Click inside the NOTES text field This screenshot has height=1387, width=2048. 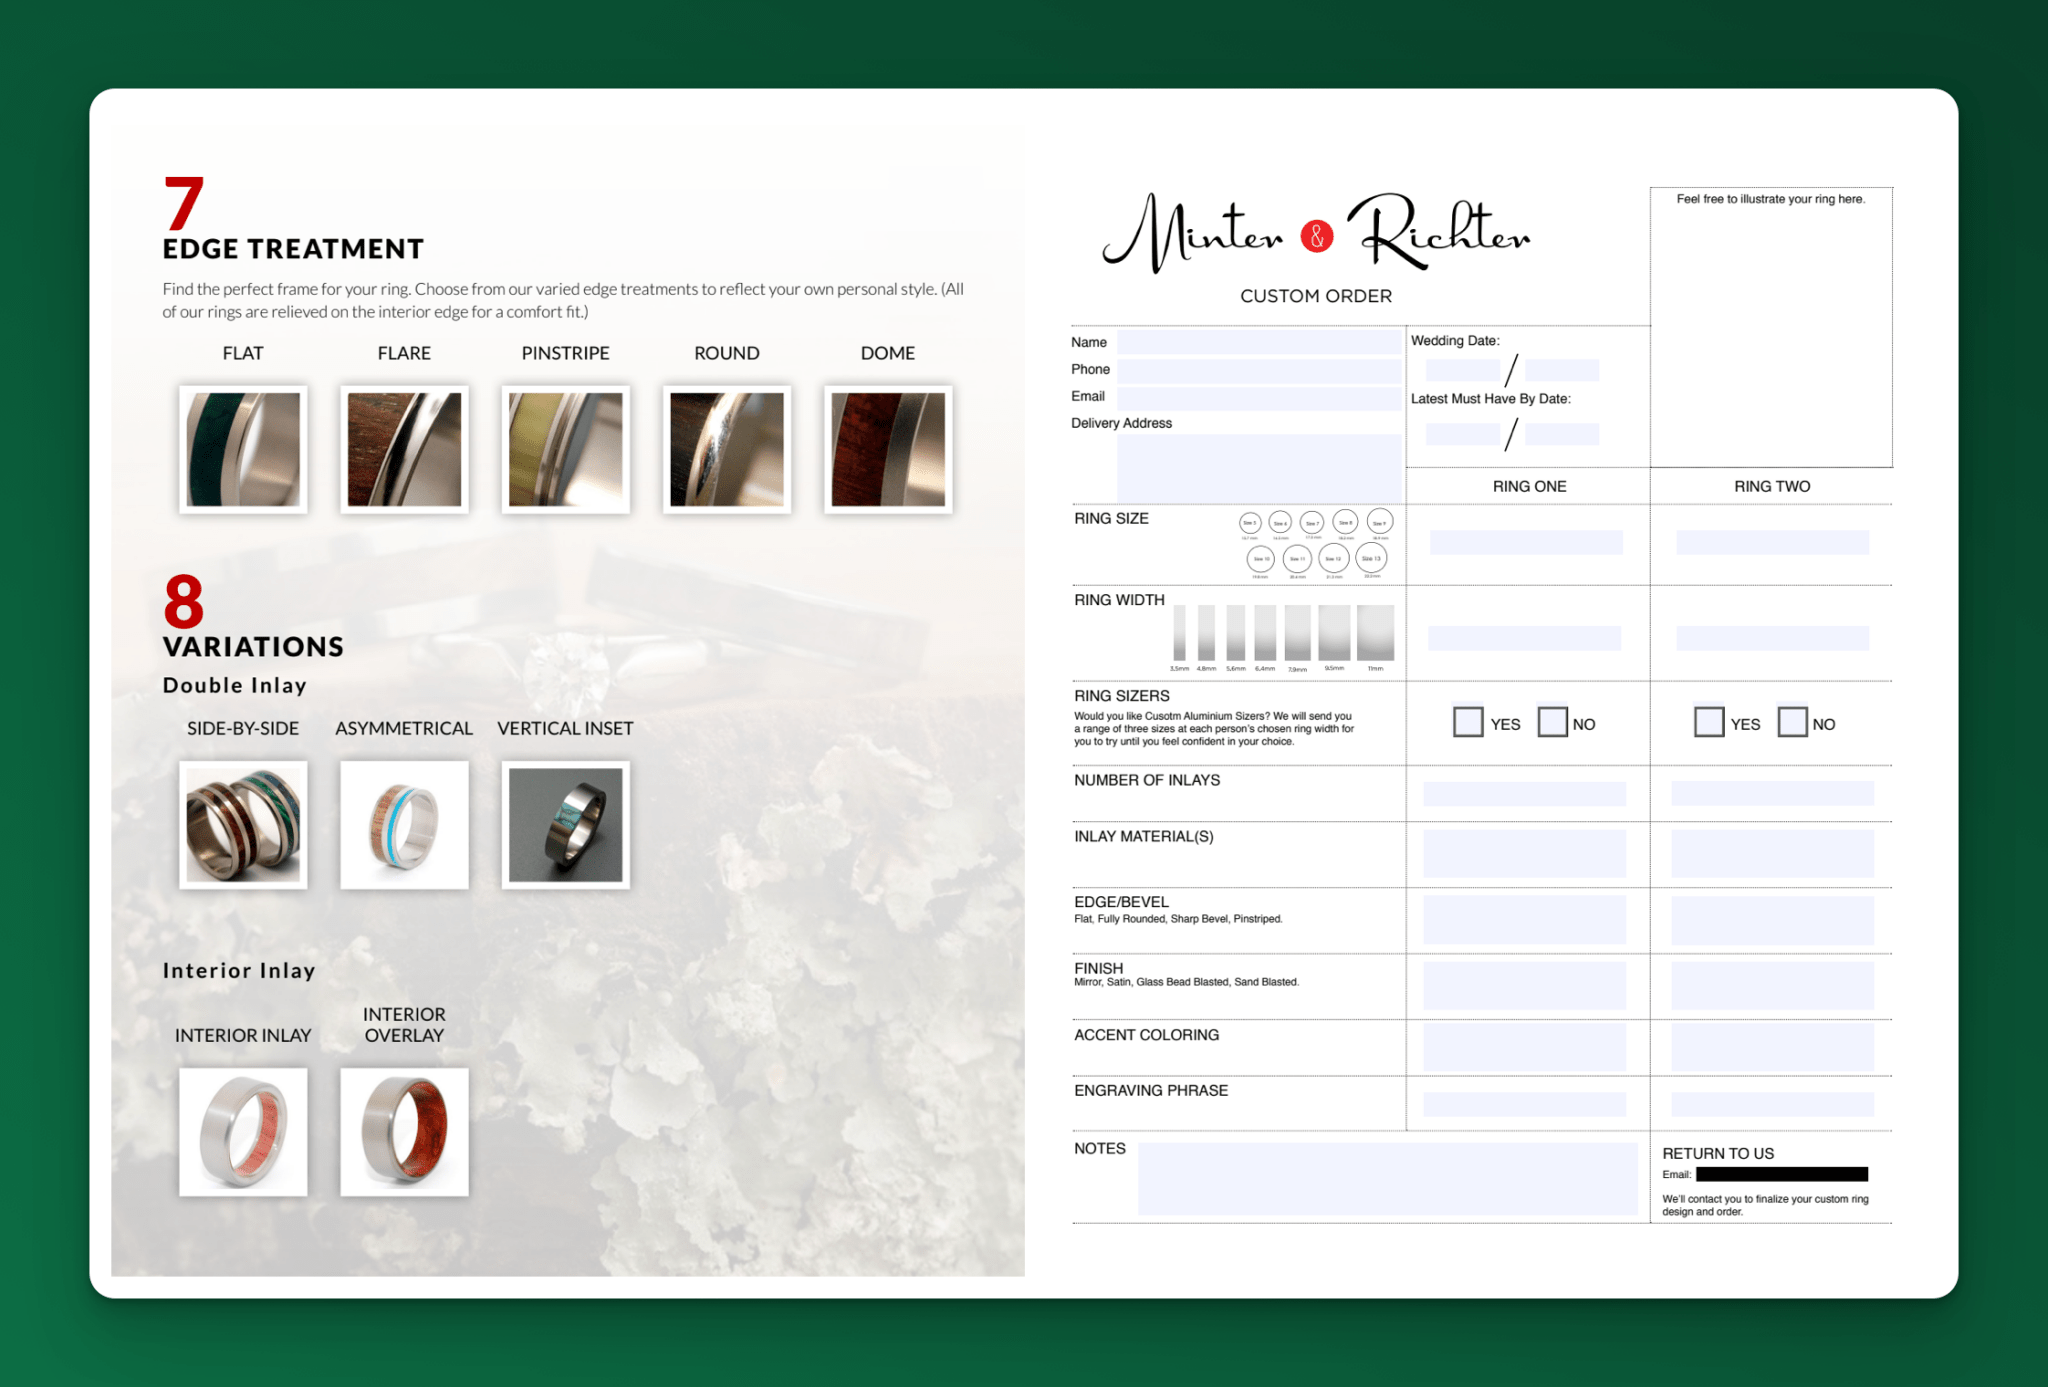tap(1390, 1180)
